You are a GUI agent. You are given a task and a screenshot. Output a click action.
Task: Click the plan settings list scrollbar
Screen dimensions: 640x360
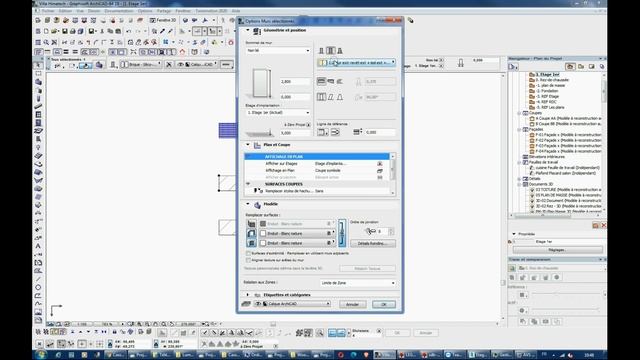393,174
